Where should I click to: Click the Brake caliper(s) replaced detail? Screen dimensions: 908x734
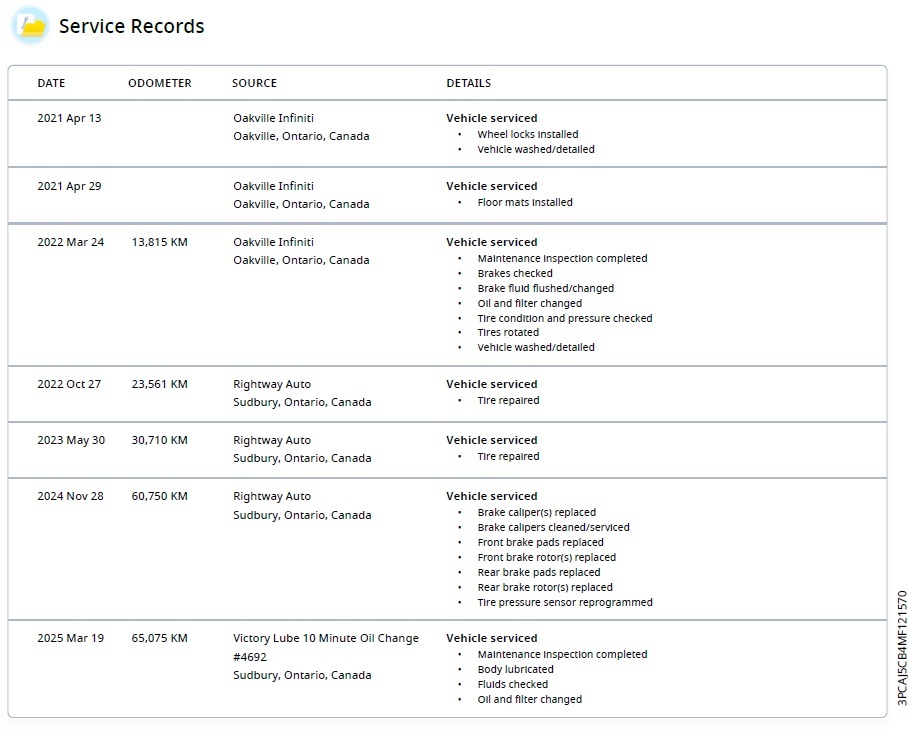[536, 512]
